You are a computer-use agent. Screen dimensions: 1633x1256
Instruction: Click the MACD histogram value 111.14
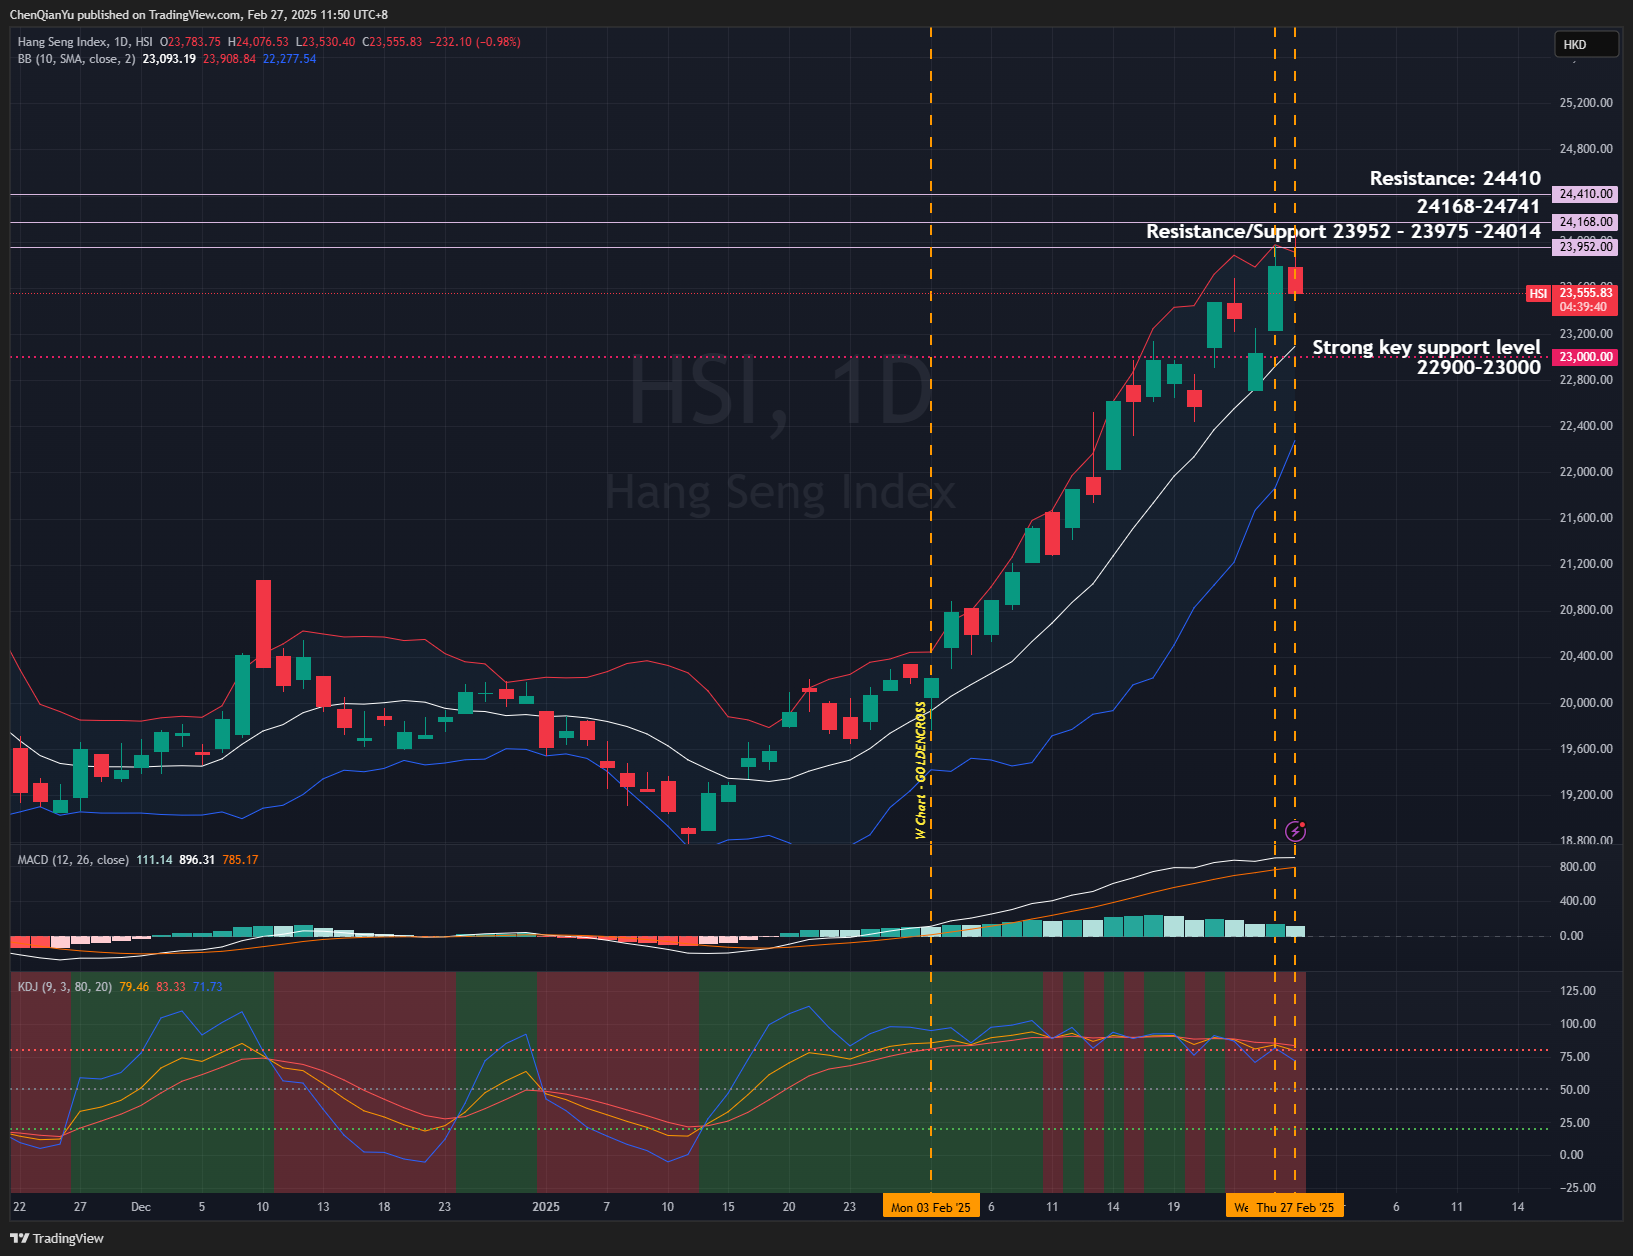[x=154, y=860]
